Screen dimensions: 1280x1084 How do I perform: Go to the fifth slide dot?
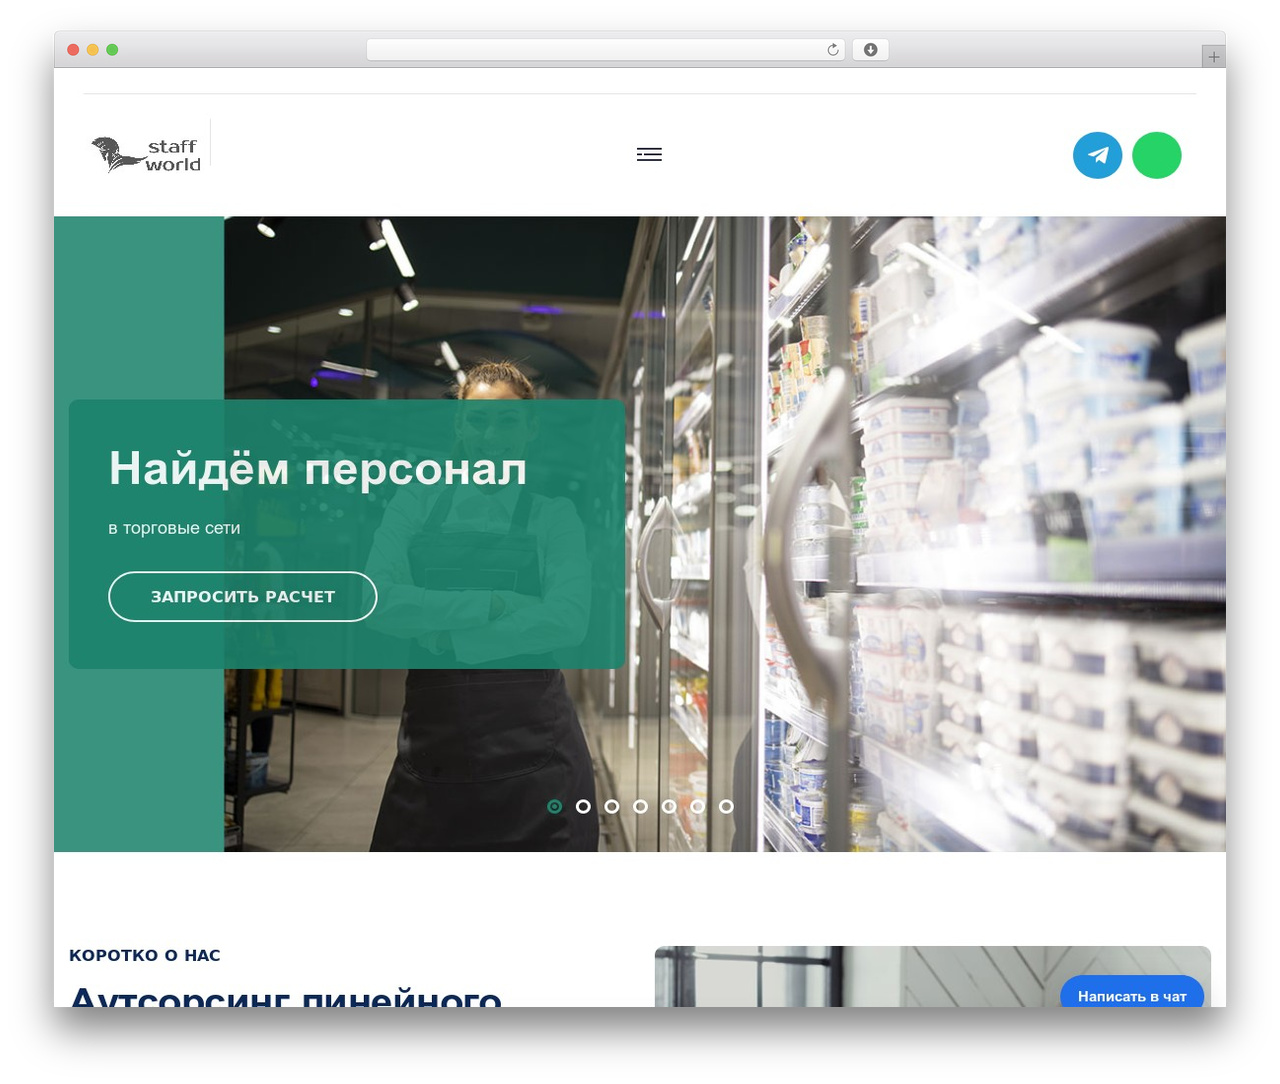coord(669,806)
